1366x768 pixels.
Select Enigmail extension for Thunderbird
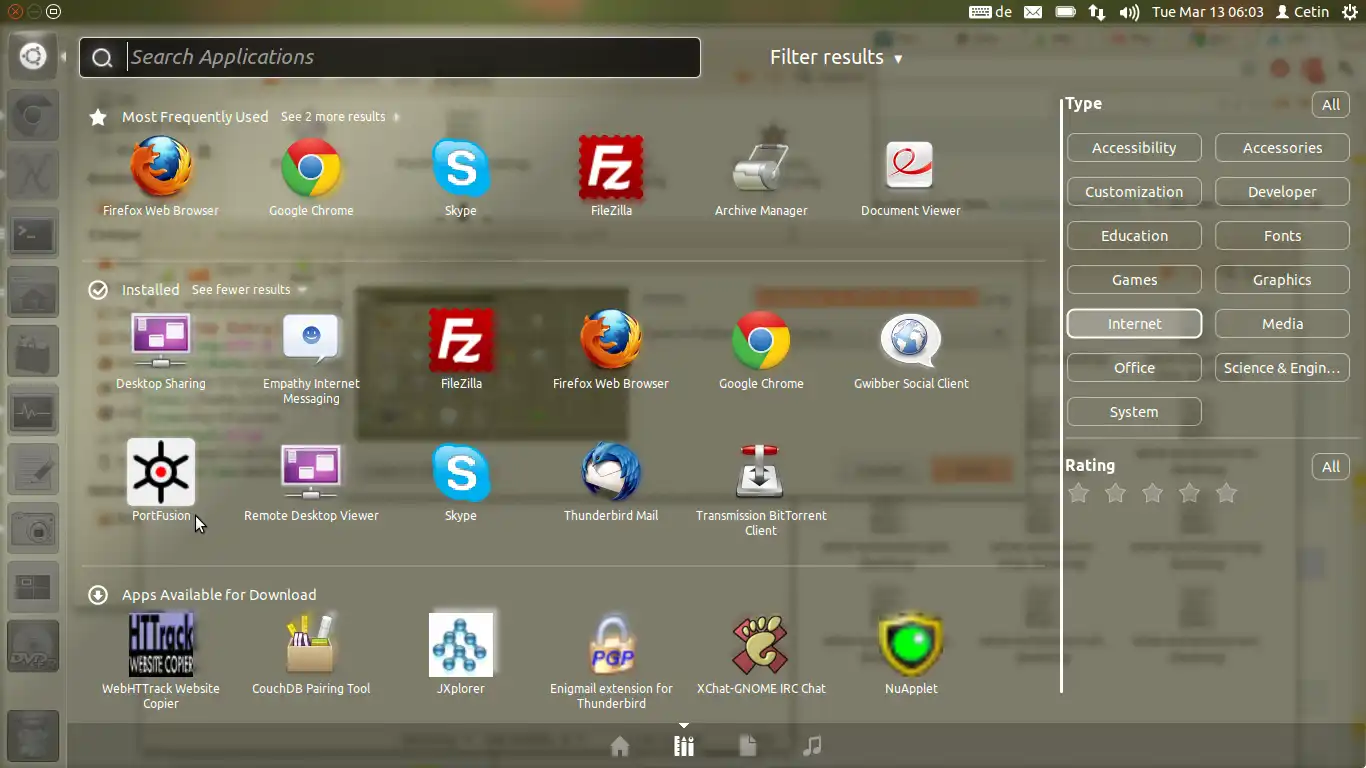[611, 660]
